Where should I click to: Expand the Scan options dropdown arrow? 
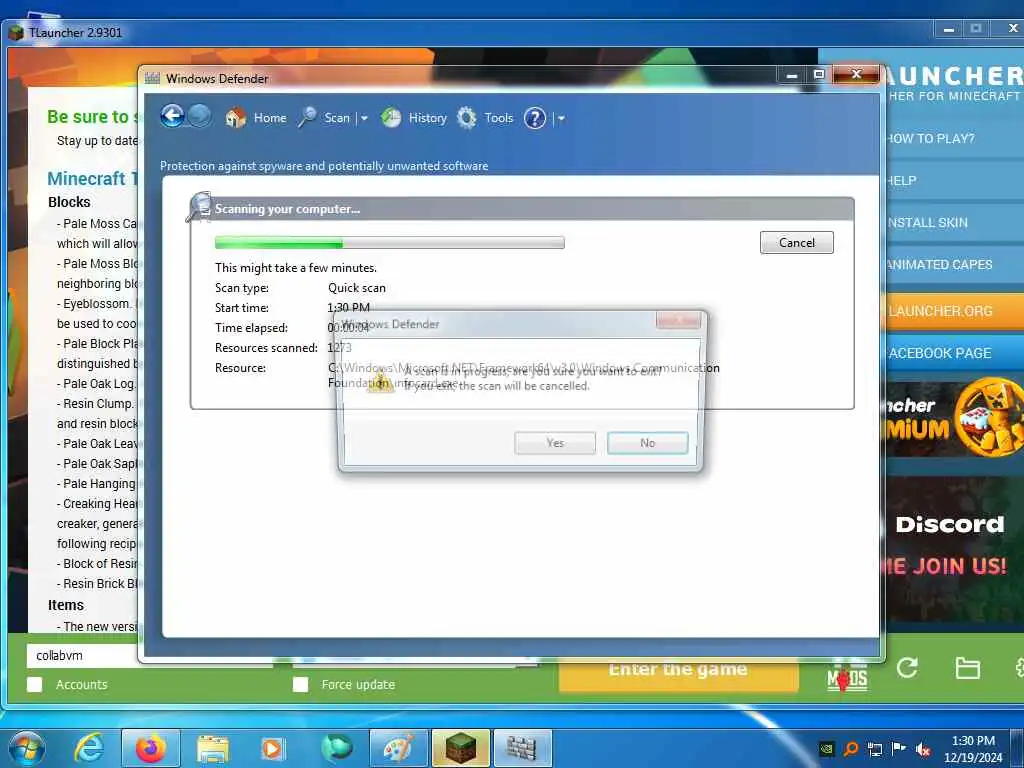(364, 118)
